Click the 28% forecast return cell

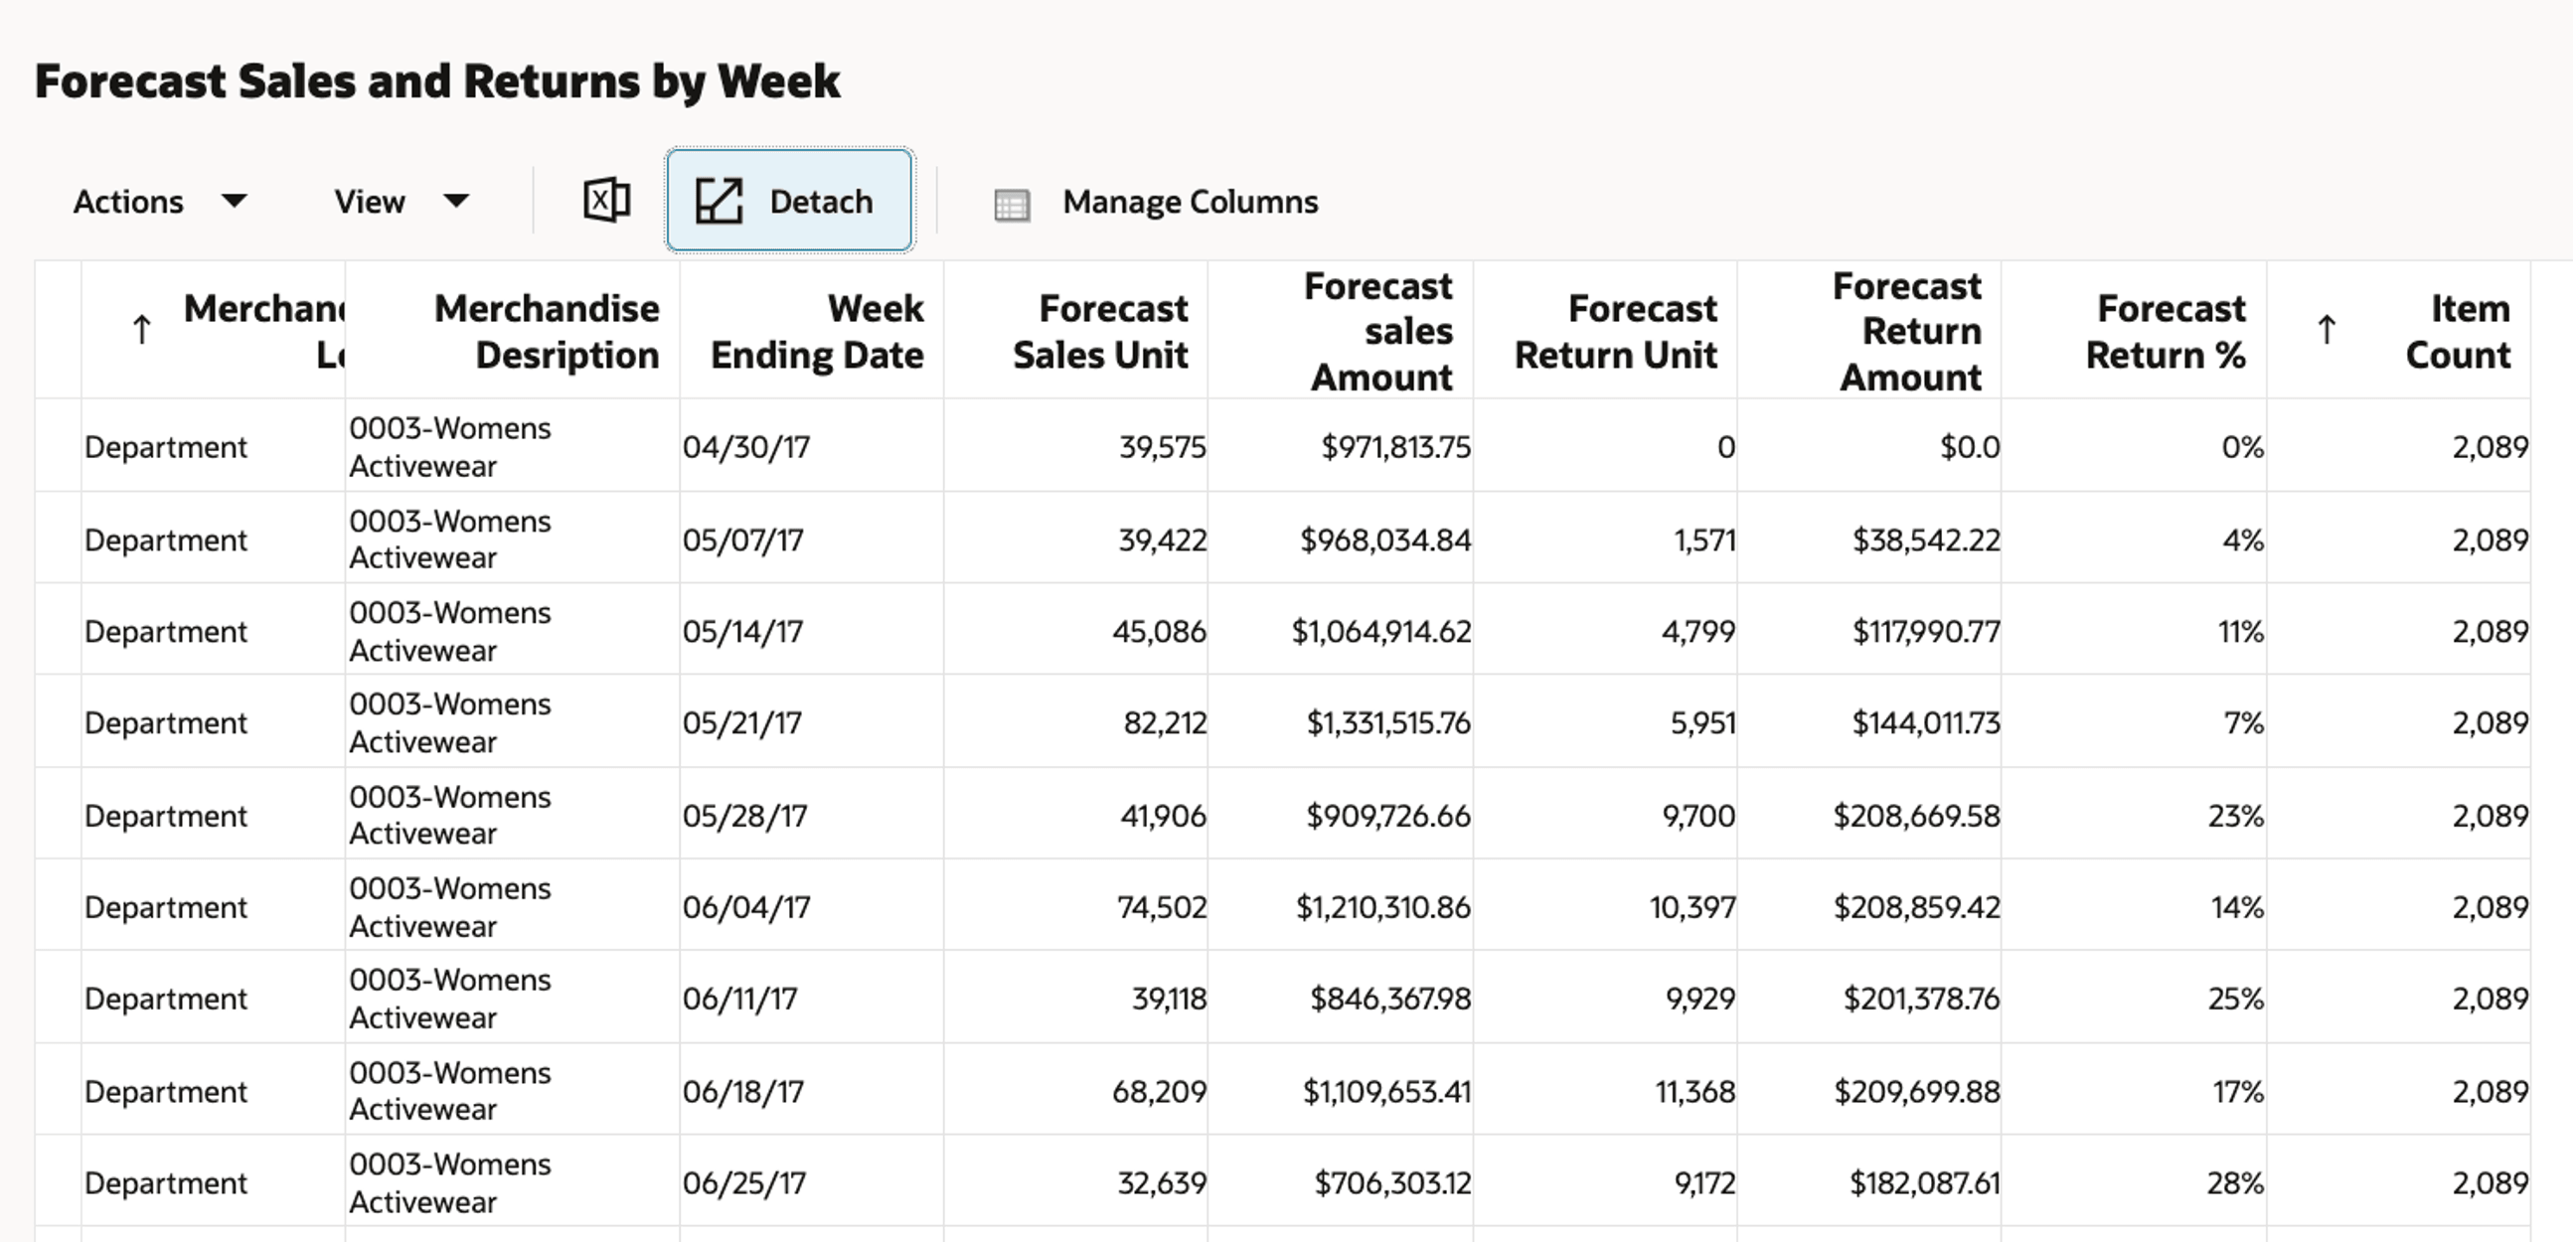tap(2234, 1184)
